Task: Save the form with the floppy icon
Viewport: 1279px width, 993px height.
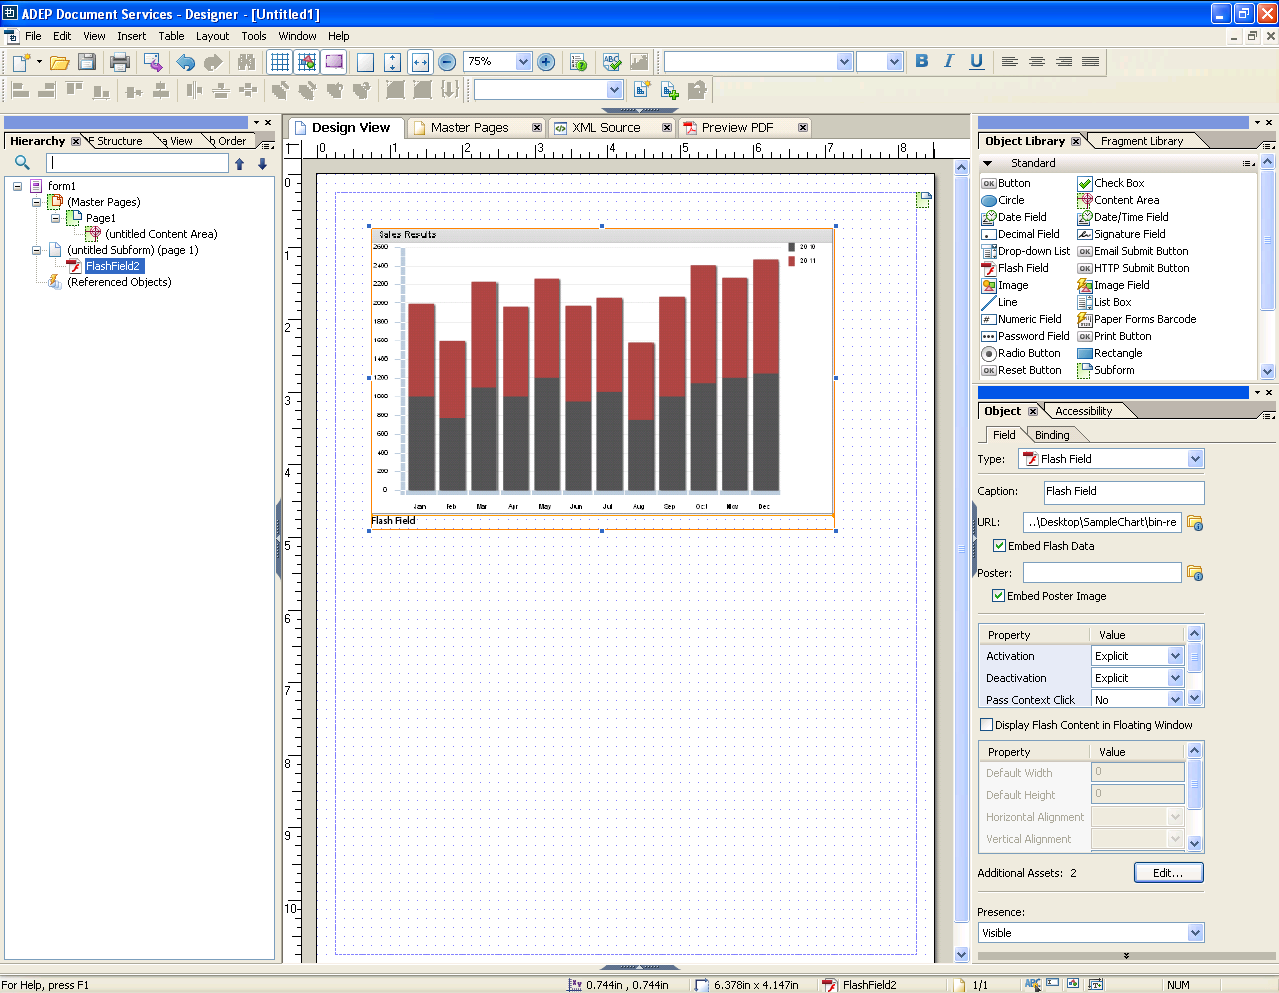Action: point(87,62)
